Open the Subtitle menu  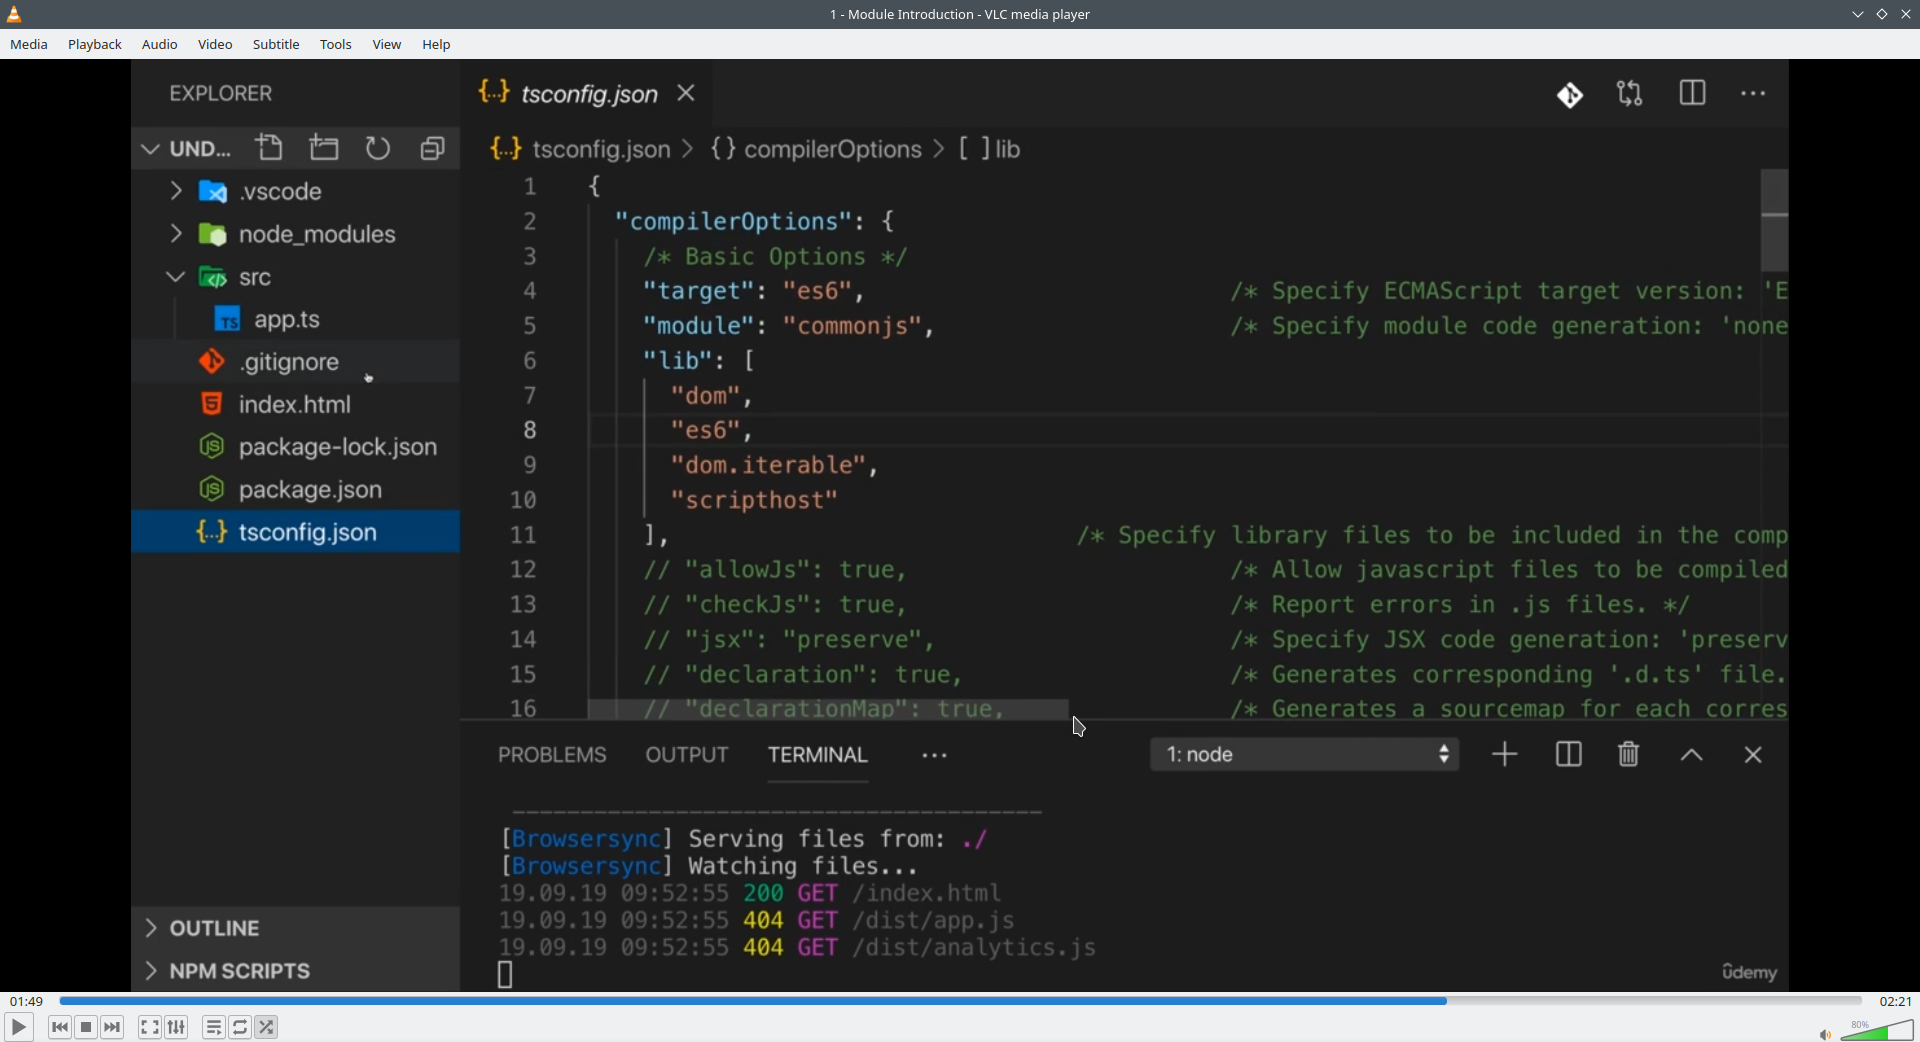tap(277, 45)
